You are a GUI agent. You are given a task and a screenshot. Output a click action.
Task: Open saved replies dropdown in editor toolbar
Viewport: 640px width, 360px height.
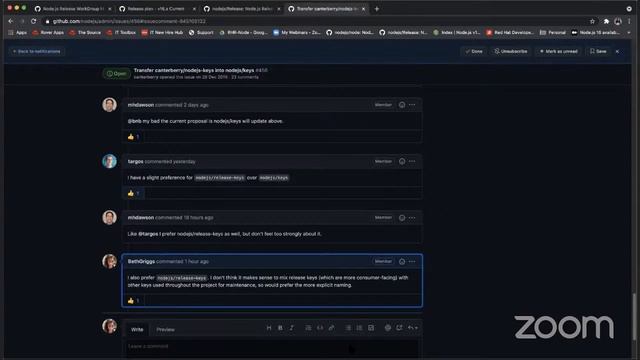point(413,328)
